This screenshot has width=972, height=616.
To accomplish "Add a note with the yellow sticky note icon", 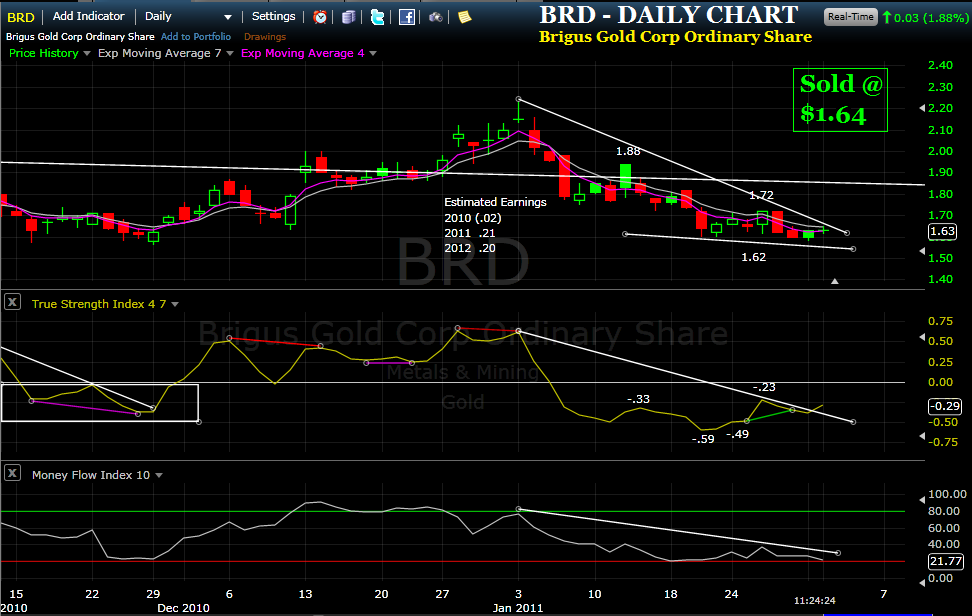I will coord(464,17).
